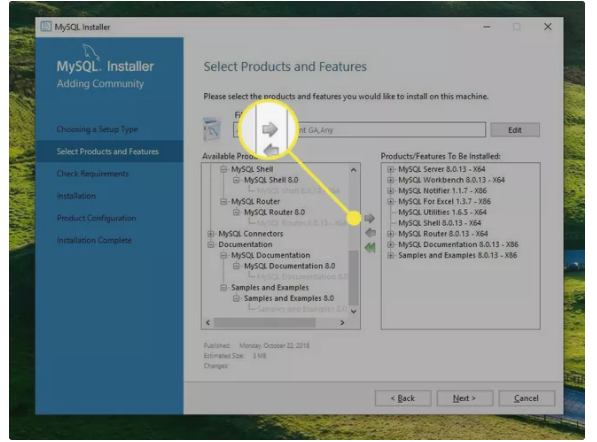Click inside the filter text field
This screenshot has height=442, width=597.
point(359,130)
